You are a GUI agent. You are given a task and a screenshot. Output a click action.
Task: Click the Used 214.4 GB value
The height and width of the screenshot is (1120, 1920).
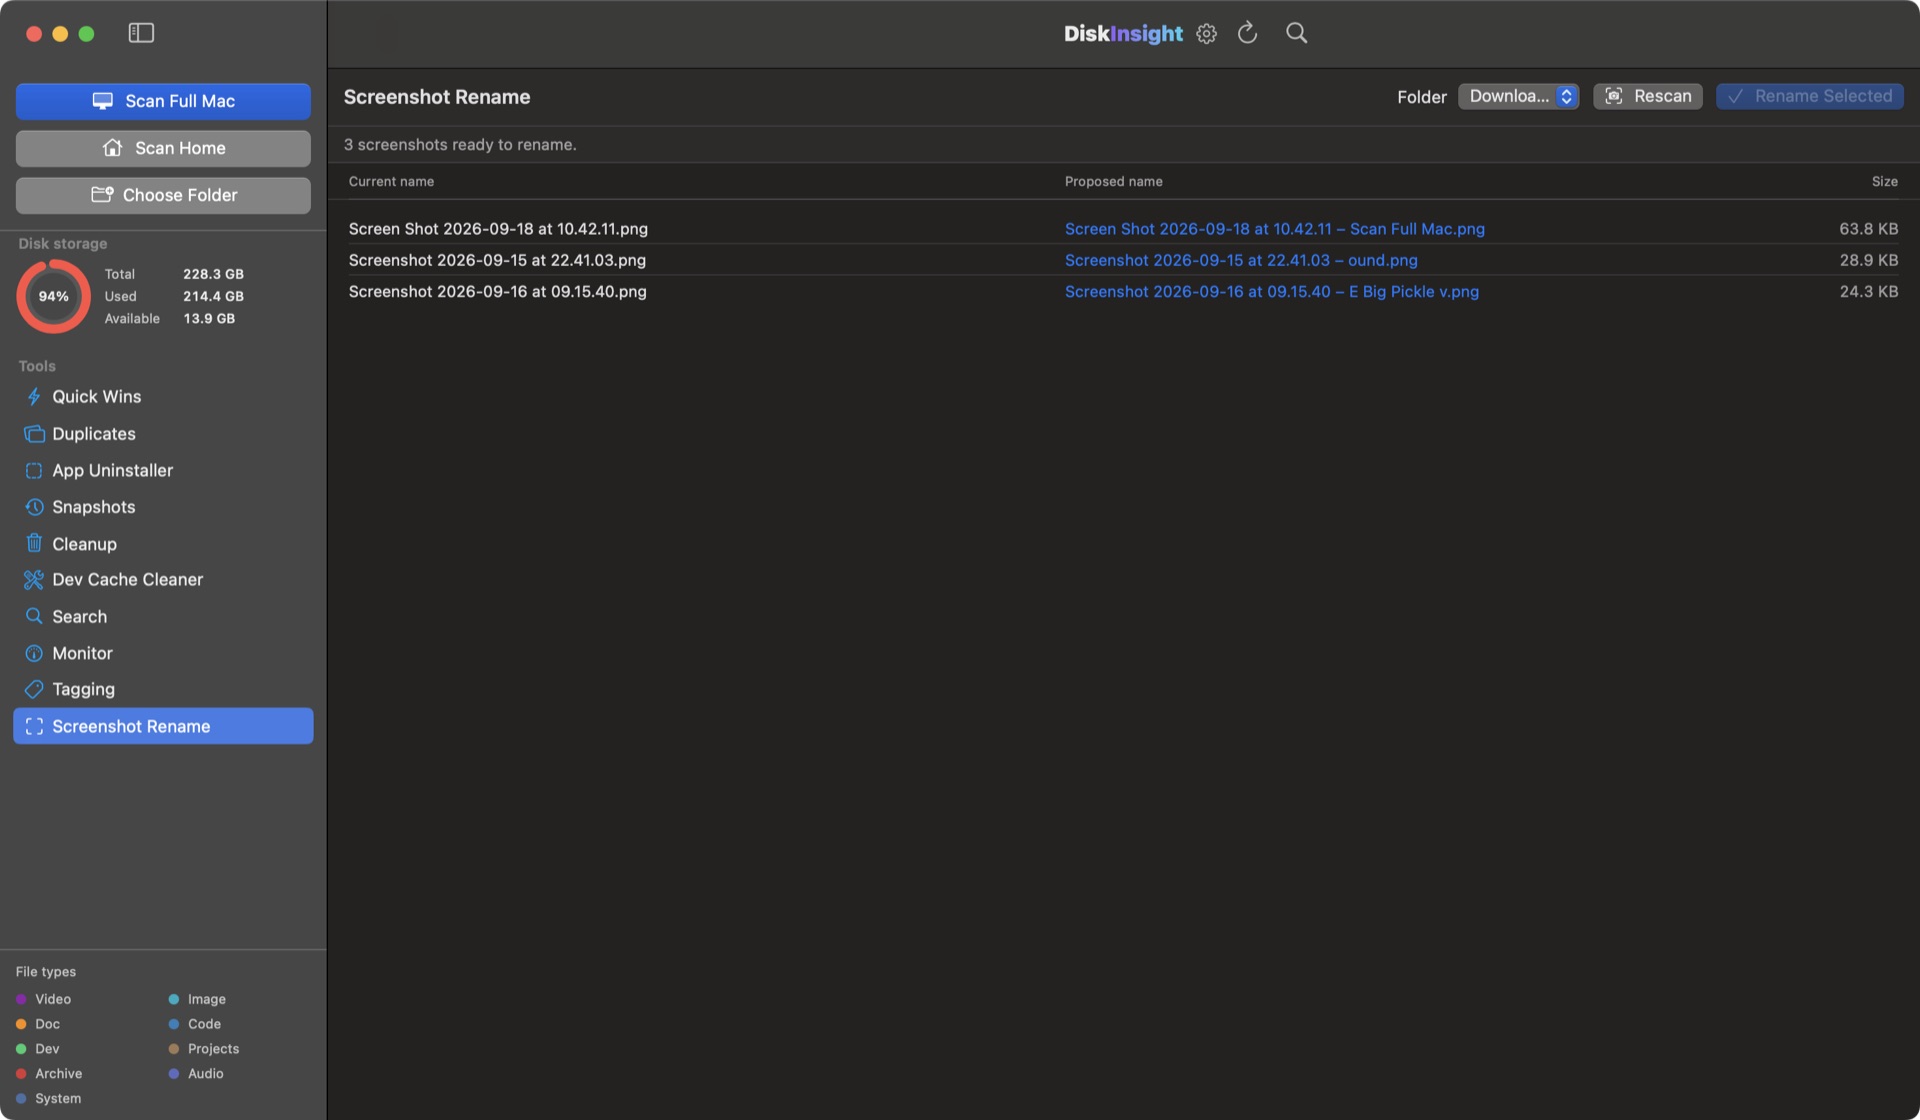coord(213,296)
